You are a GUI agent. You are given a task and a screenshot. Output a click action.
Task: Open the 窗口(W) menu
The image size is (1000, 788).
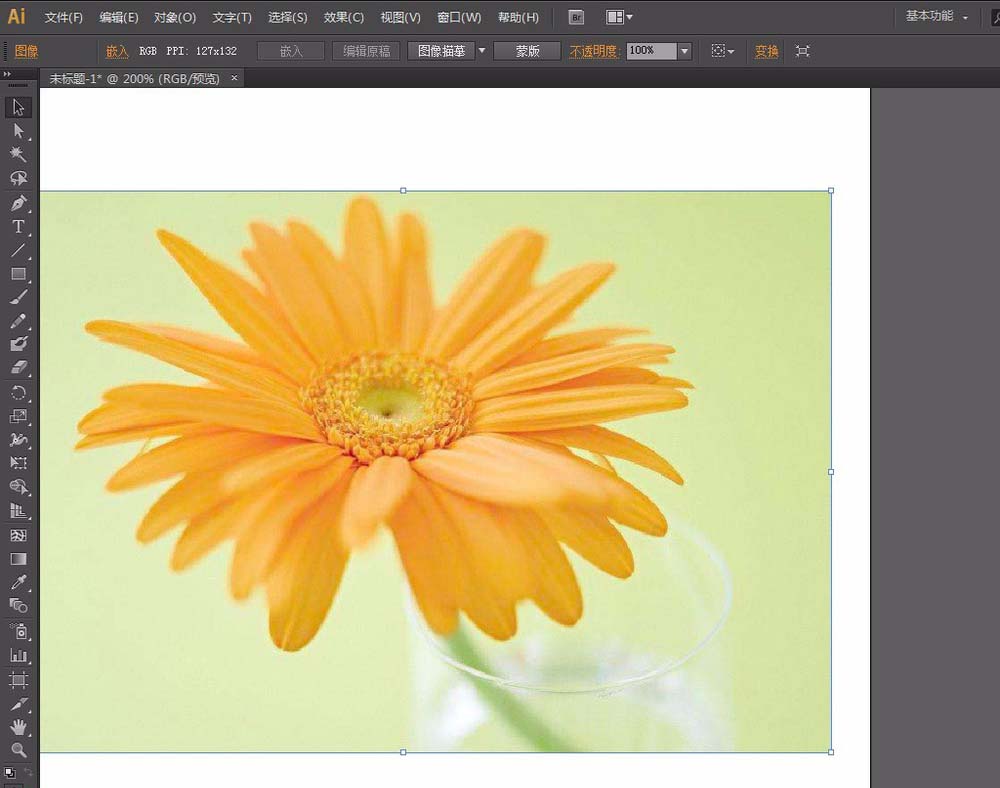pos(459,17)
